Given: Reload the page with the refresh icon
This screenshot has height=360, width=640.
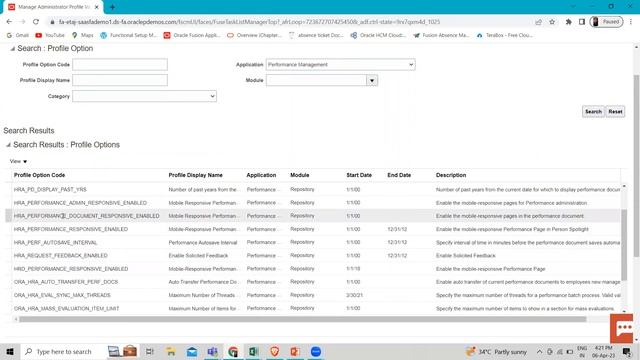Looking at the screenshot, I should [x=36, y=22].
